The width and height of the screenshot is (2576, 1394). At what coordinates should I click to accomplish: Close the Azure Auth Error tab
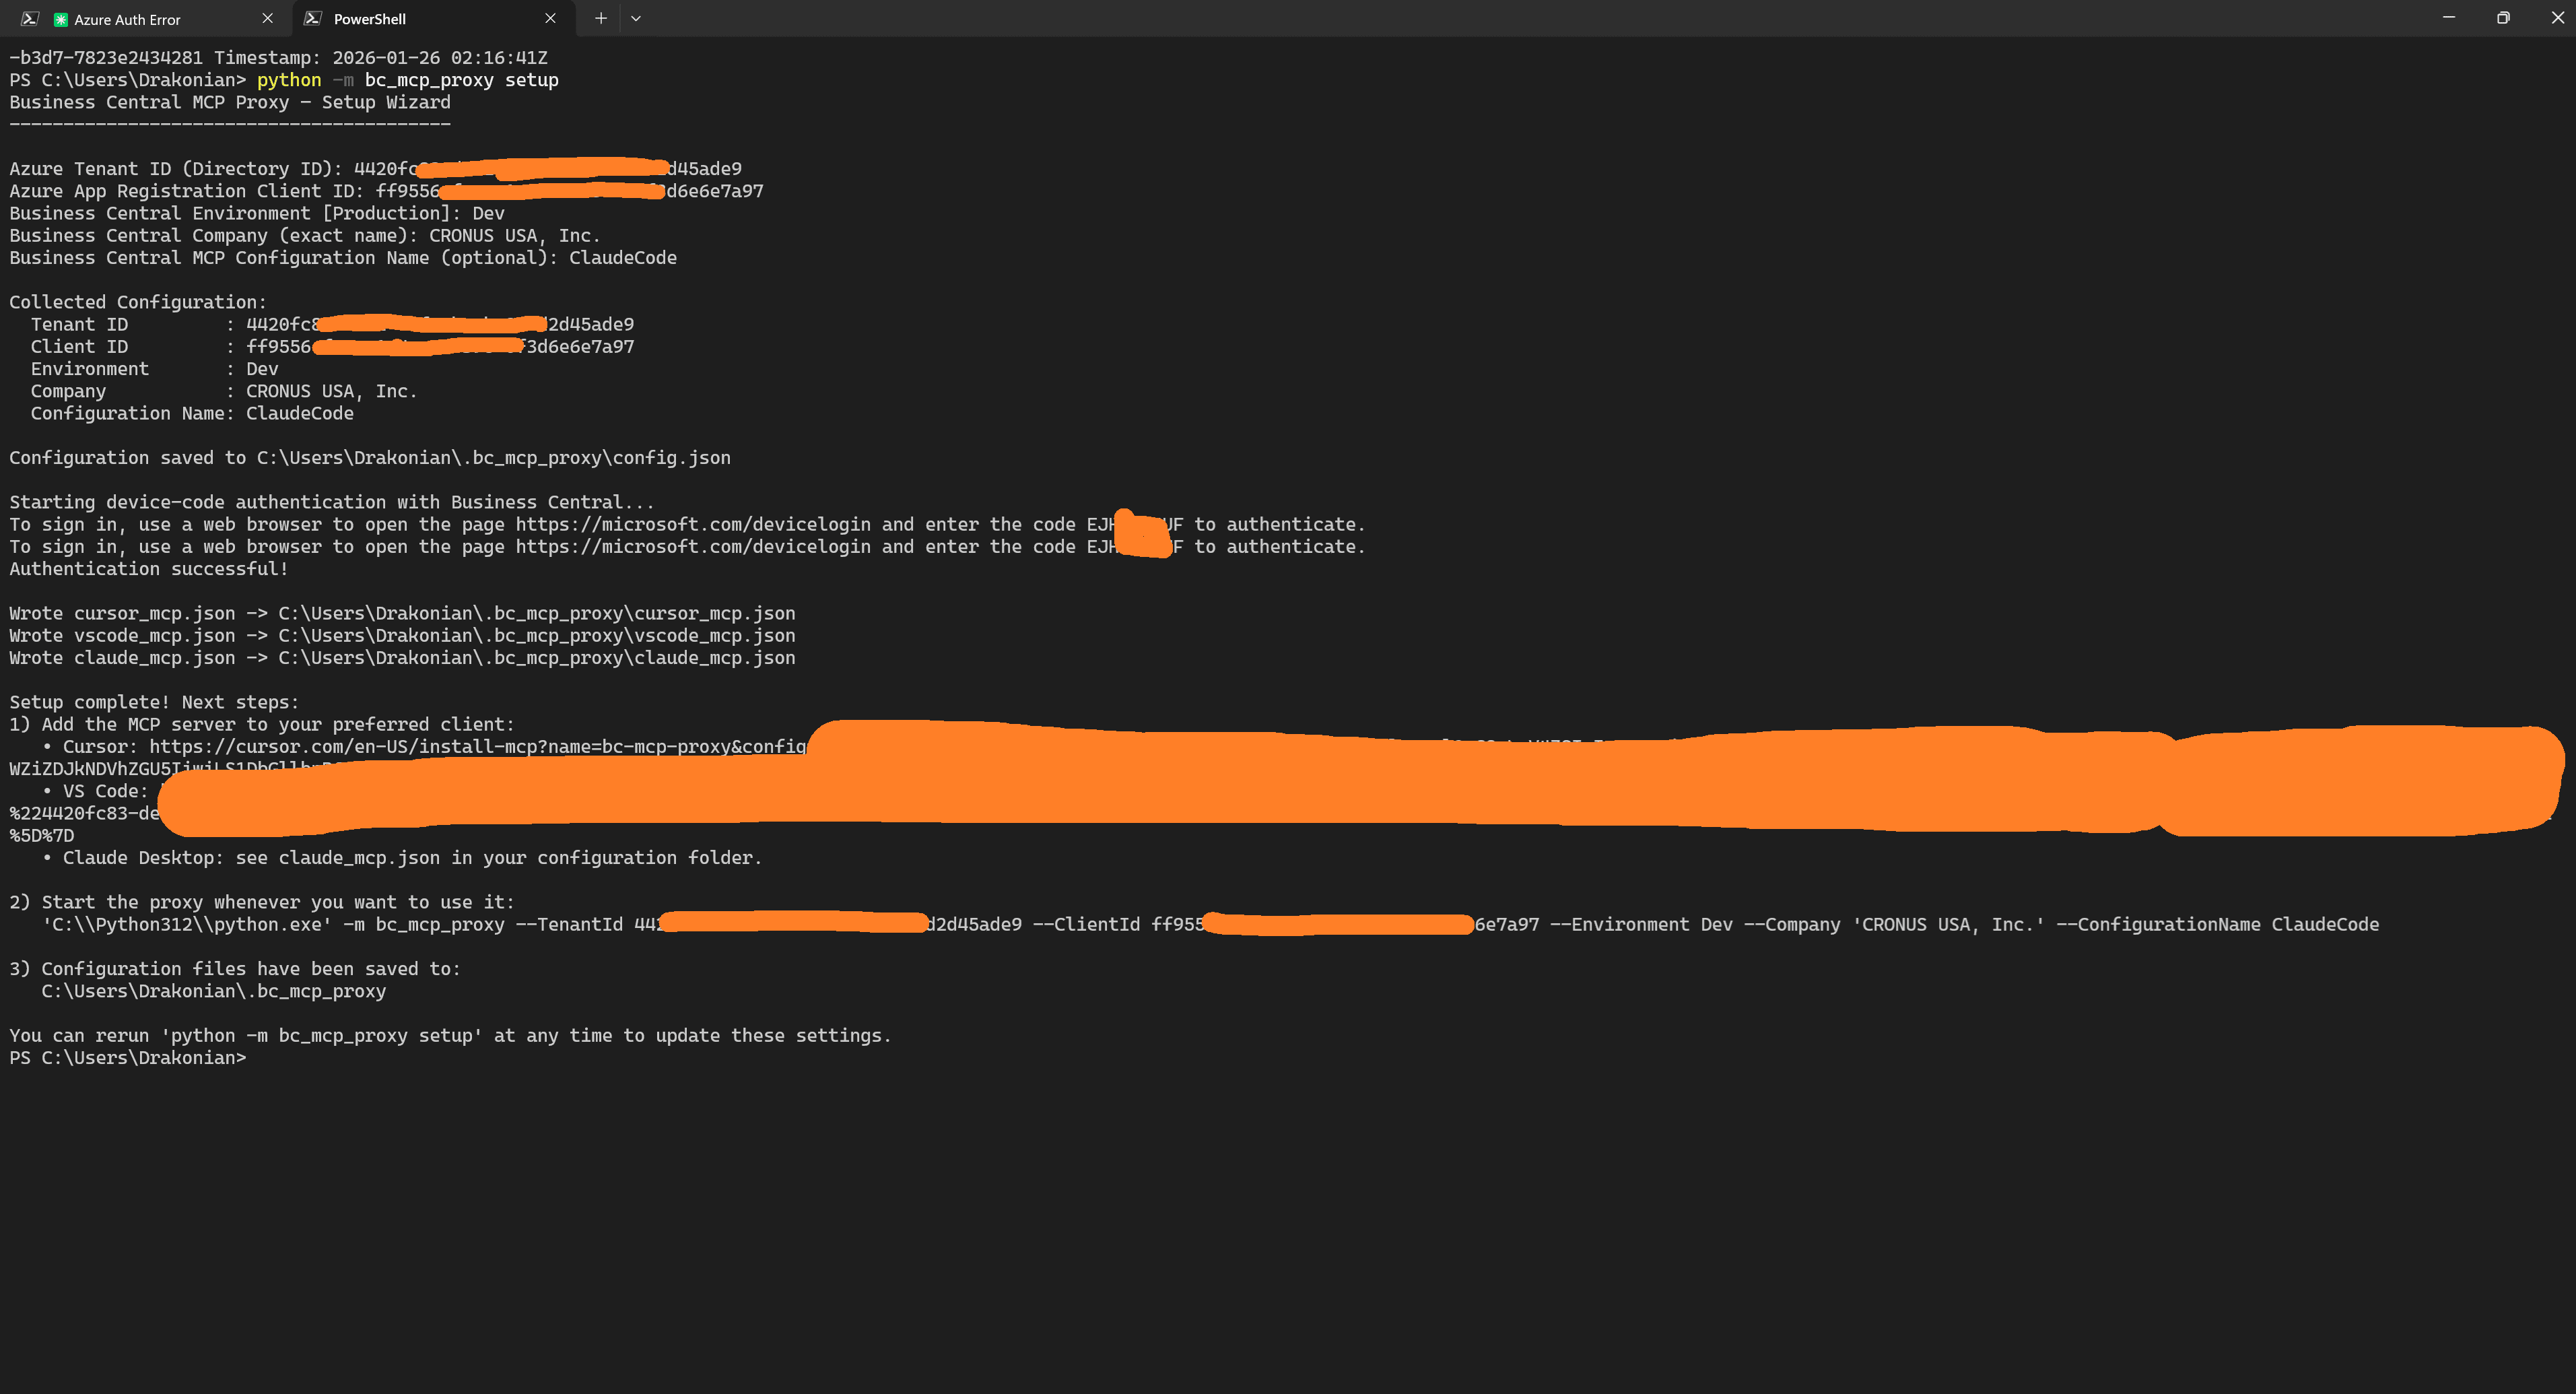tap(268, 18)
